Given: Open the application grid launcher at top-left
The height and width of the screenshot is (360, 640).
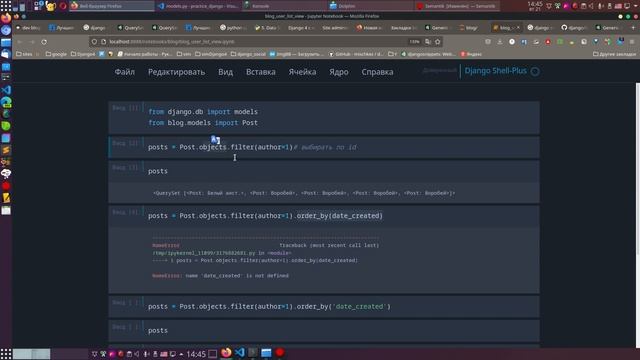Looking at the screenshot, I should click(6, 5).
